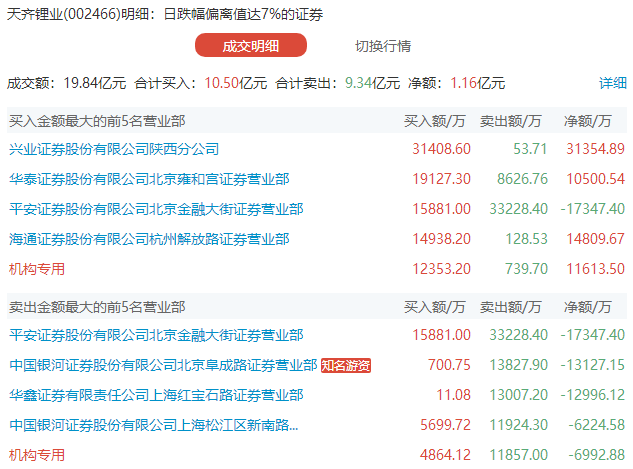Open 中国银河证券北京阜成路证券营业部 link
633x469 pixels.
pos(163,365)
